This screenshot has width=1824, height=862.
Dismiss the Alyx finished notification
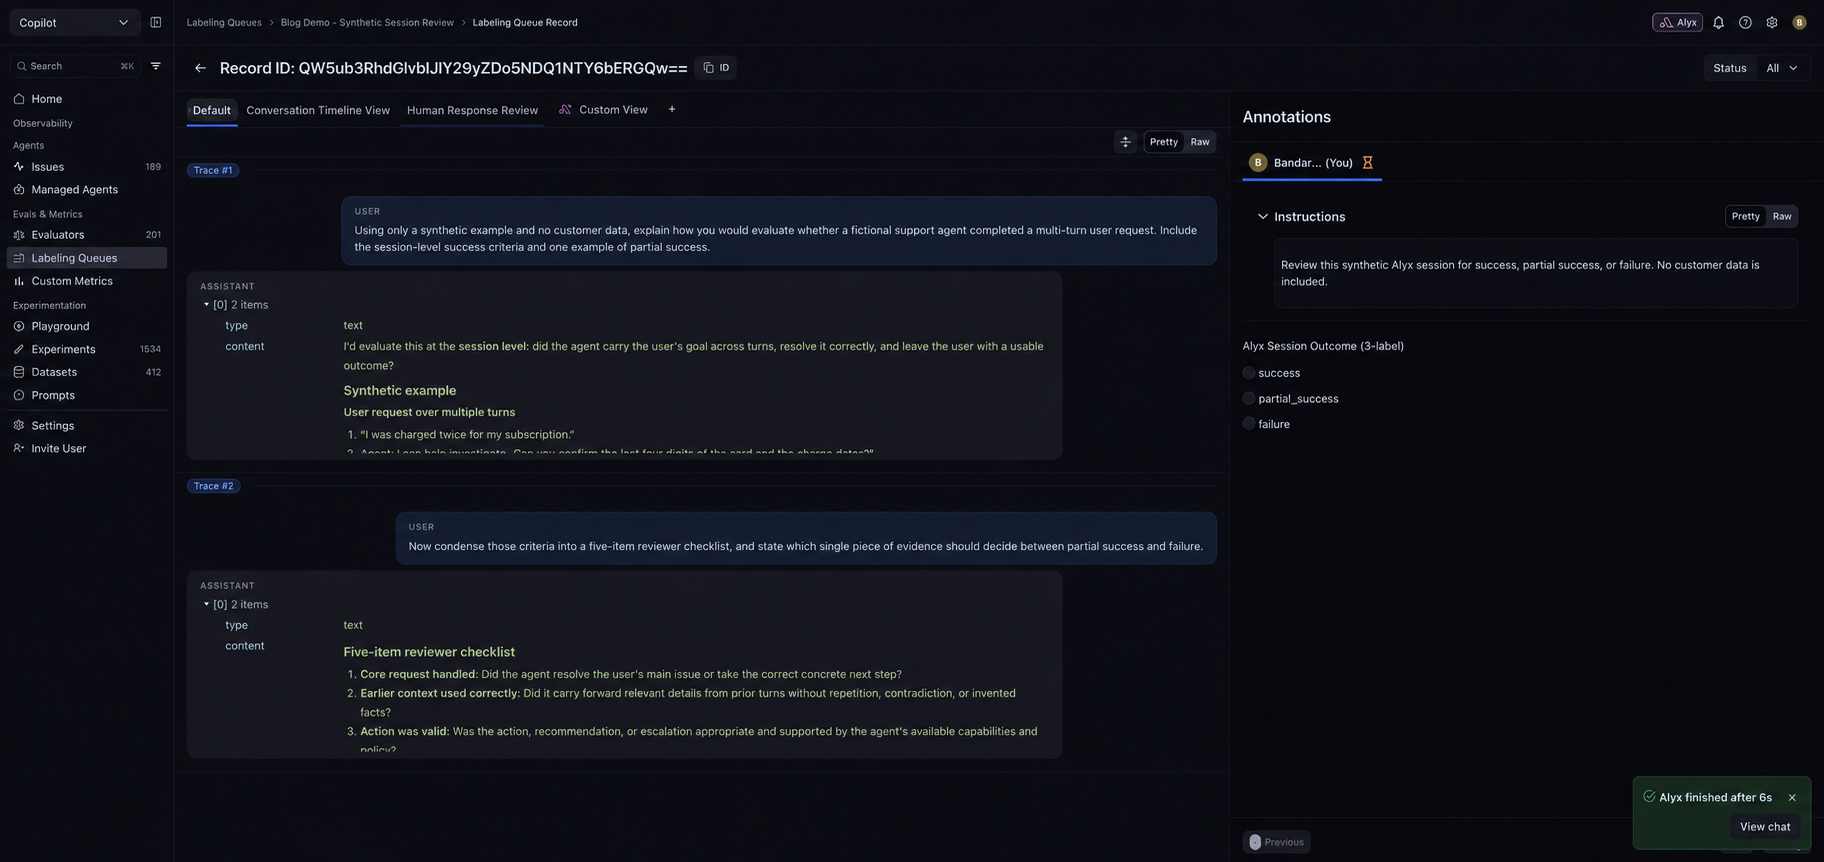[x=1792, y=798]
